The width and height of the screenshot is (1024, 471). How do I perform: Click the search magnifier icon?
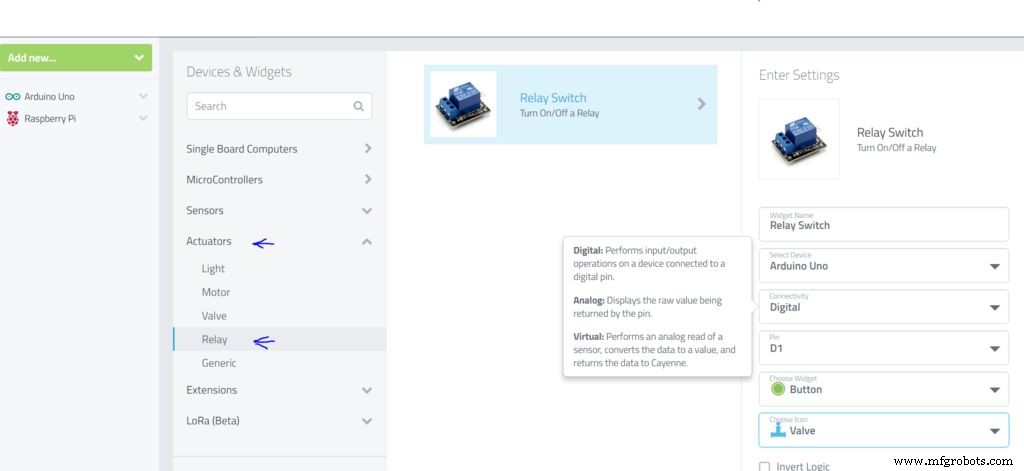coord(359,106)
